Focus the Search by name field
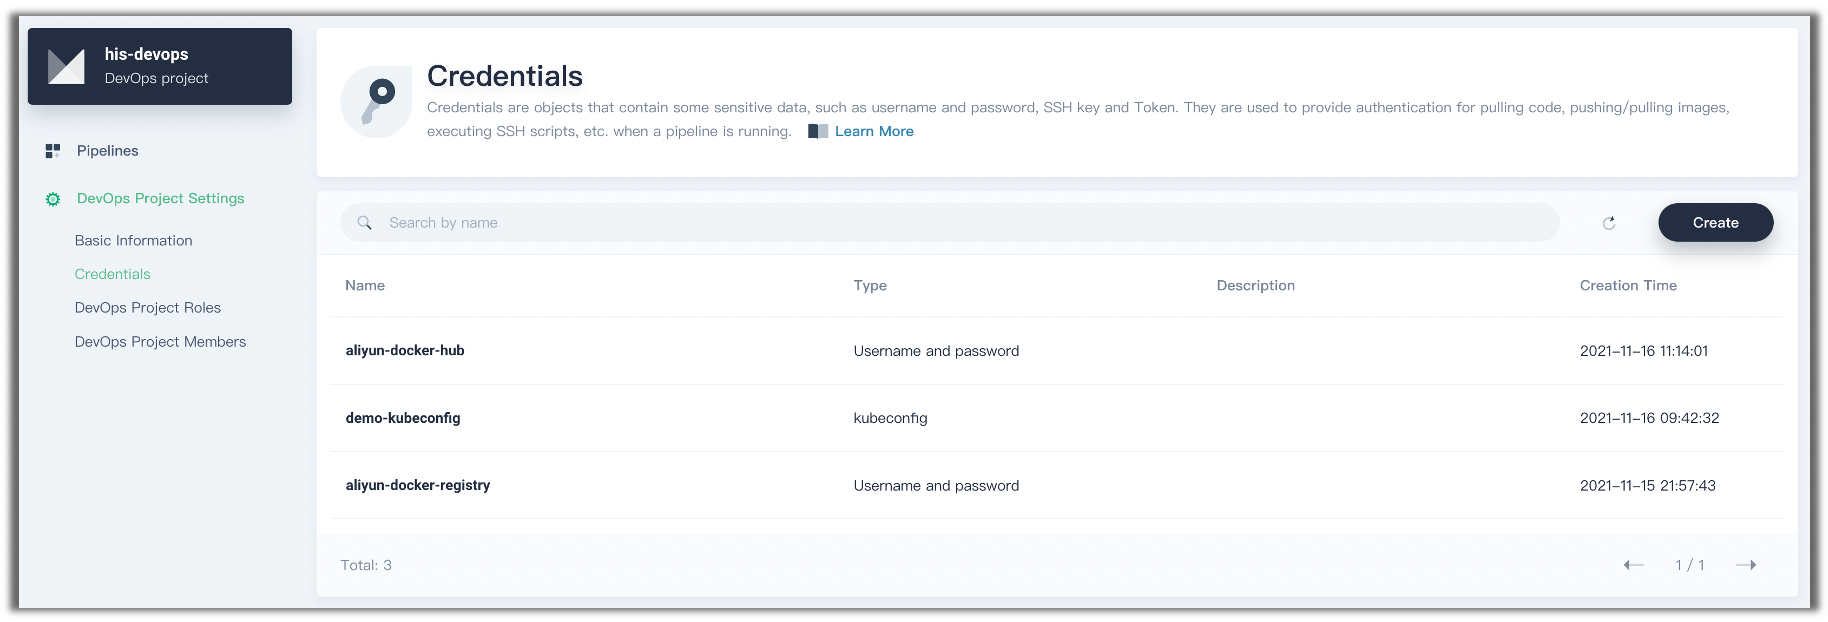The image size is (1828, 622). click(x=960, y=223)
